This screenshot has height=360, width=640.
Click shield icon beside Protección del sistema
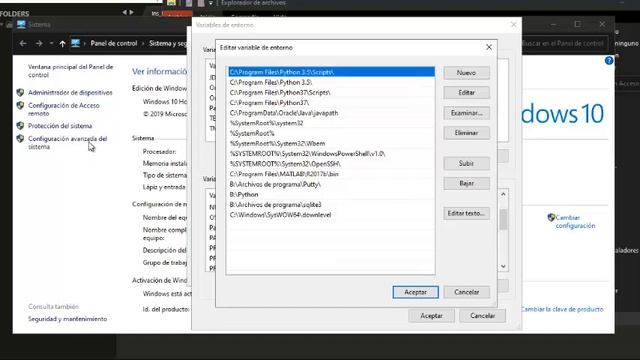(x=20, y=126)
